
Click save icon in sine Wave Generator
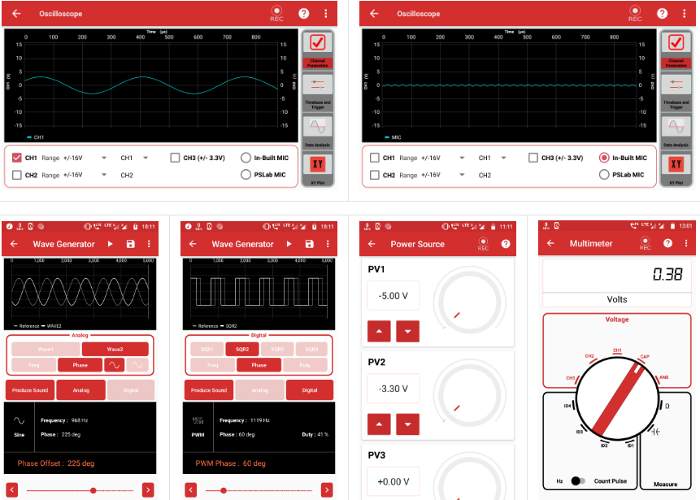129,244
